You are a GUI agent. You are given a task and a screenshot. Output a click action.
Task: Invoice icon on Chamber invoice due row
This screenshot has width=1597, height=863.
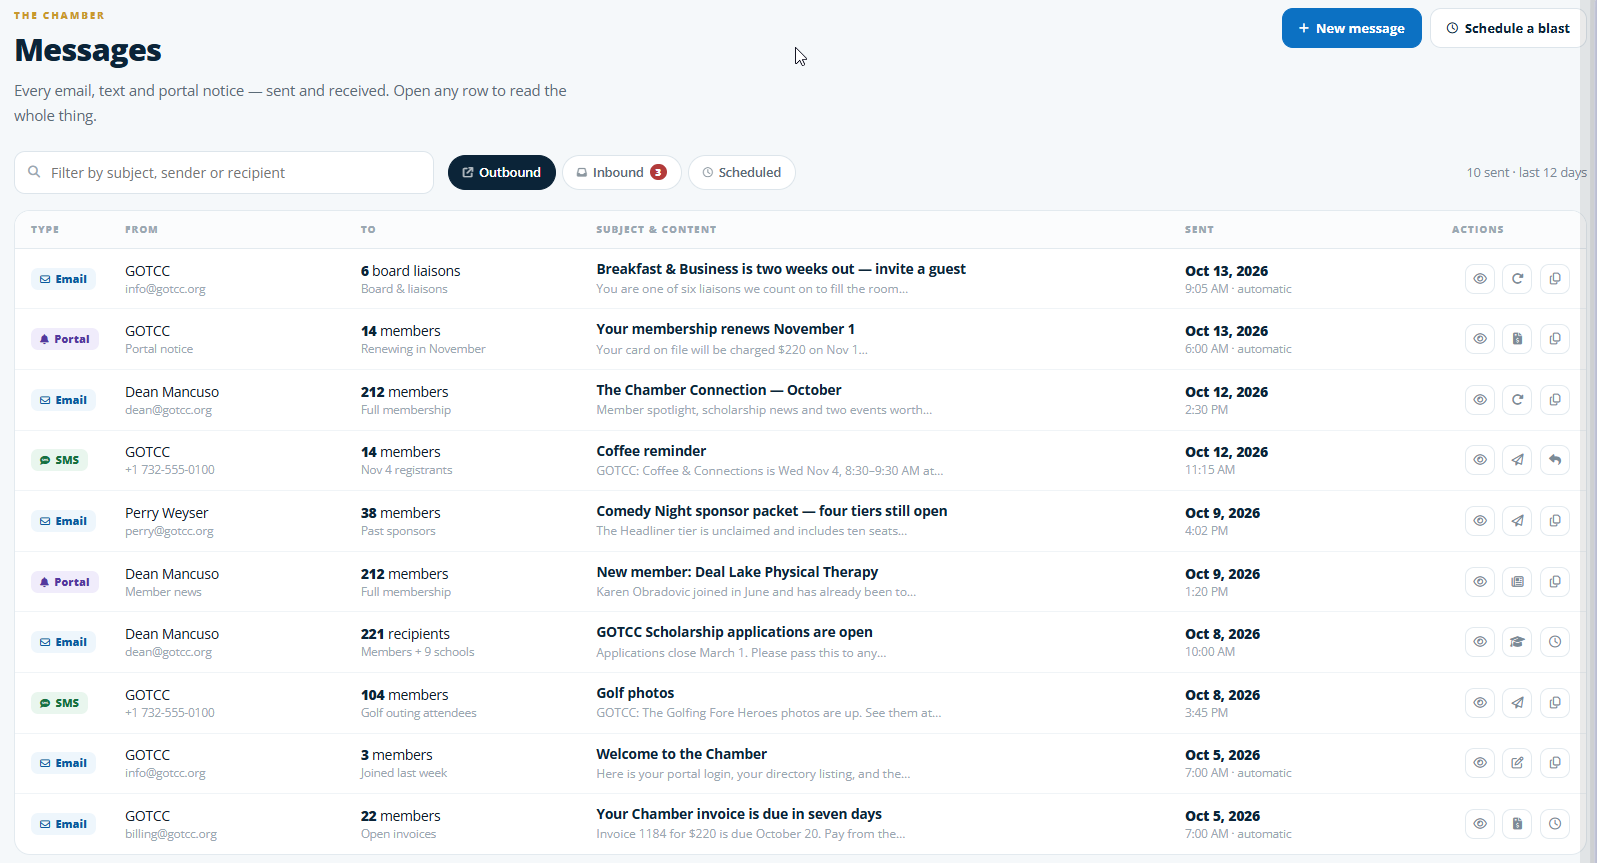coord(1517,824)
